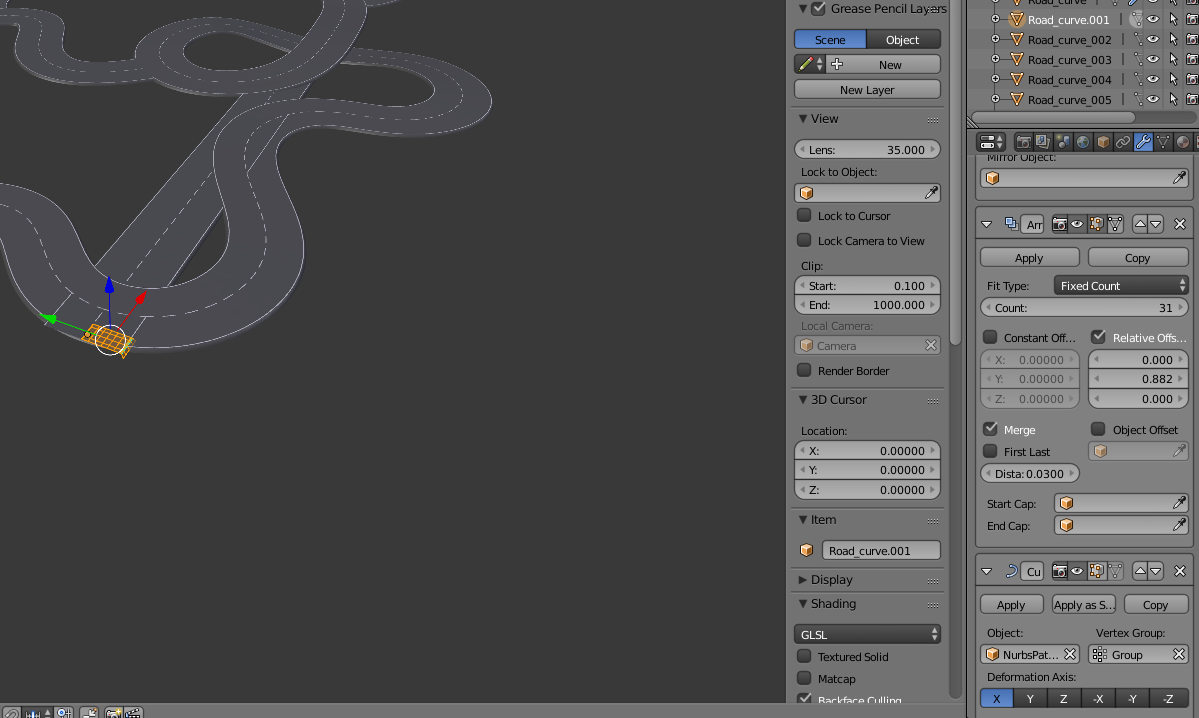Expand Road_curve_002 in outliner
This screenshot has height=718, width=1199.
[x=996, y=39]
